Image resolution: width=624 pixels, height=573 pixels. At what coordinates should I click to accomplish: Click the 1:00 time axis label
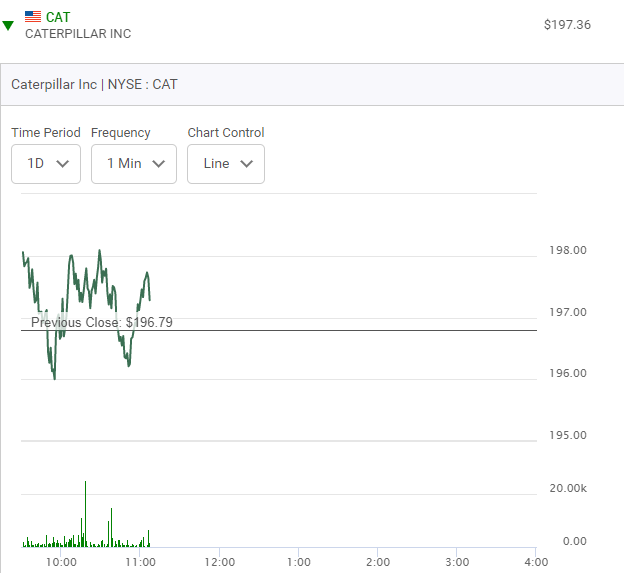(x=298, y=562)
